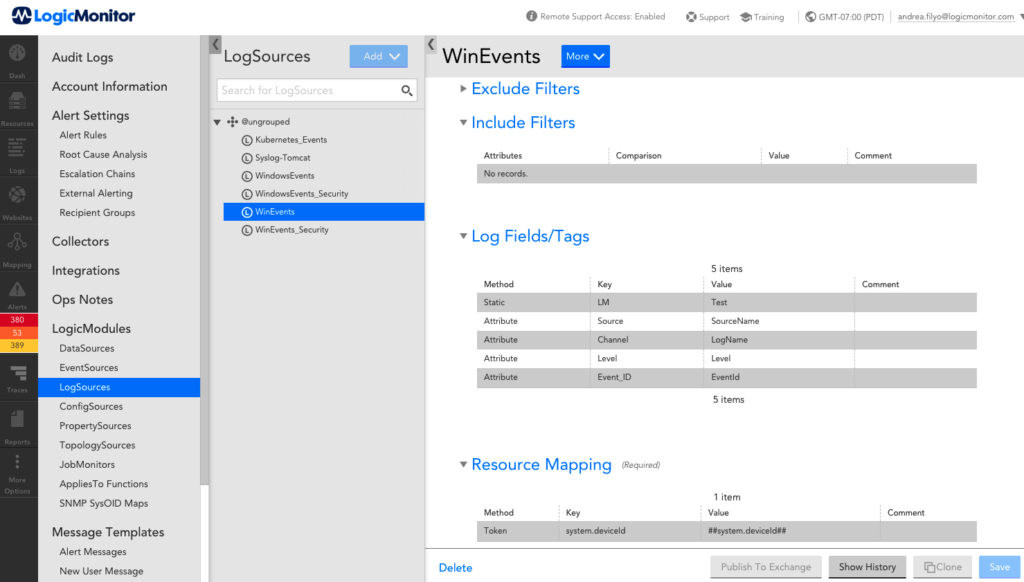The width and height of the screenshot is (1024, 582).
Task: Click the search magnifier in LogSources
Action: 406,90
